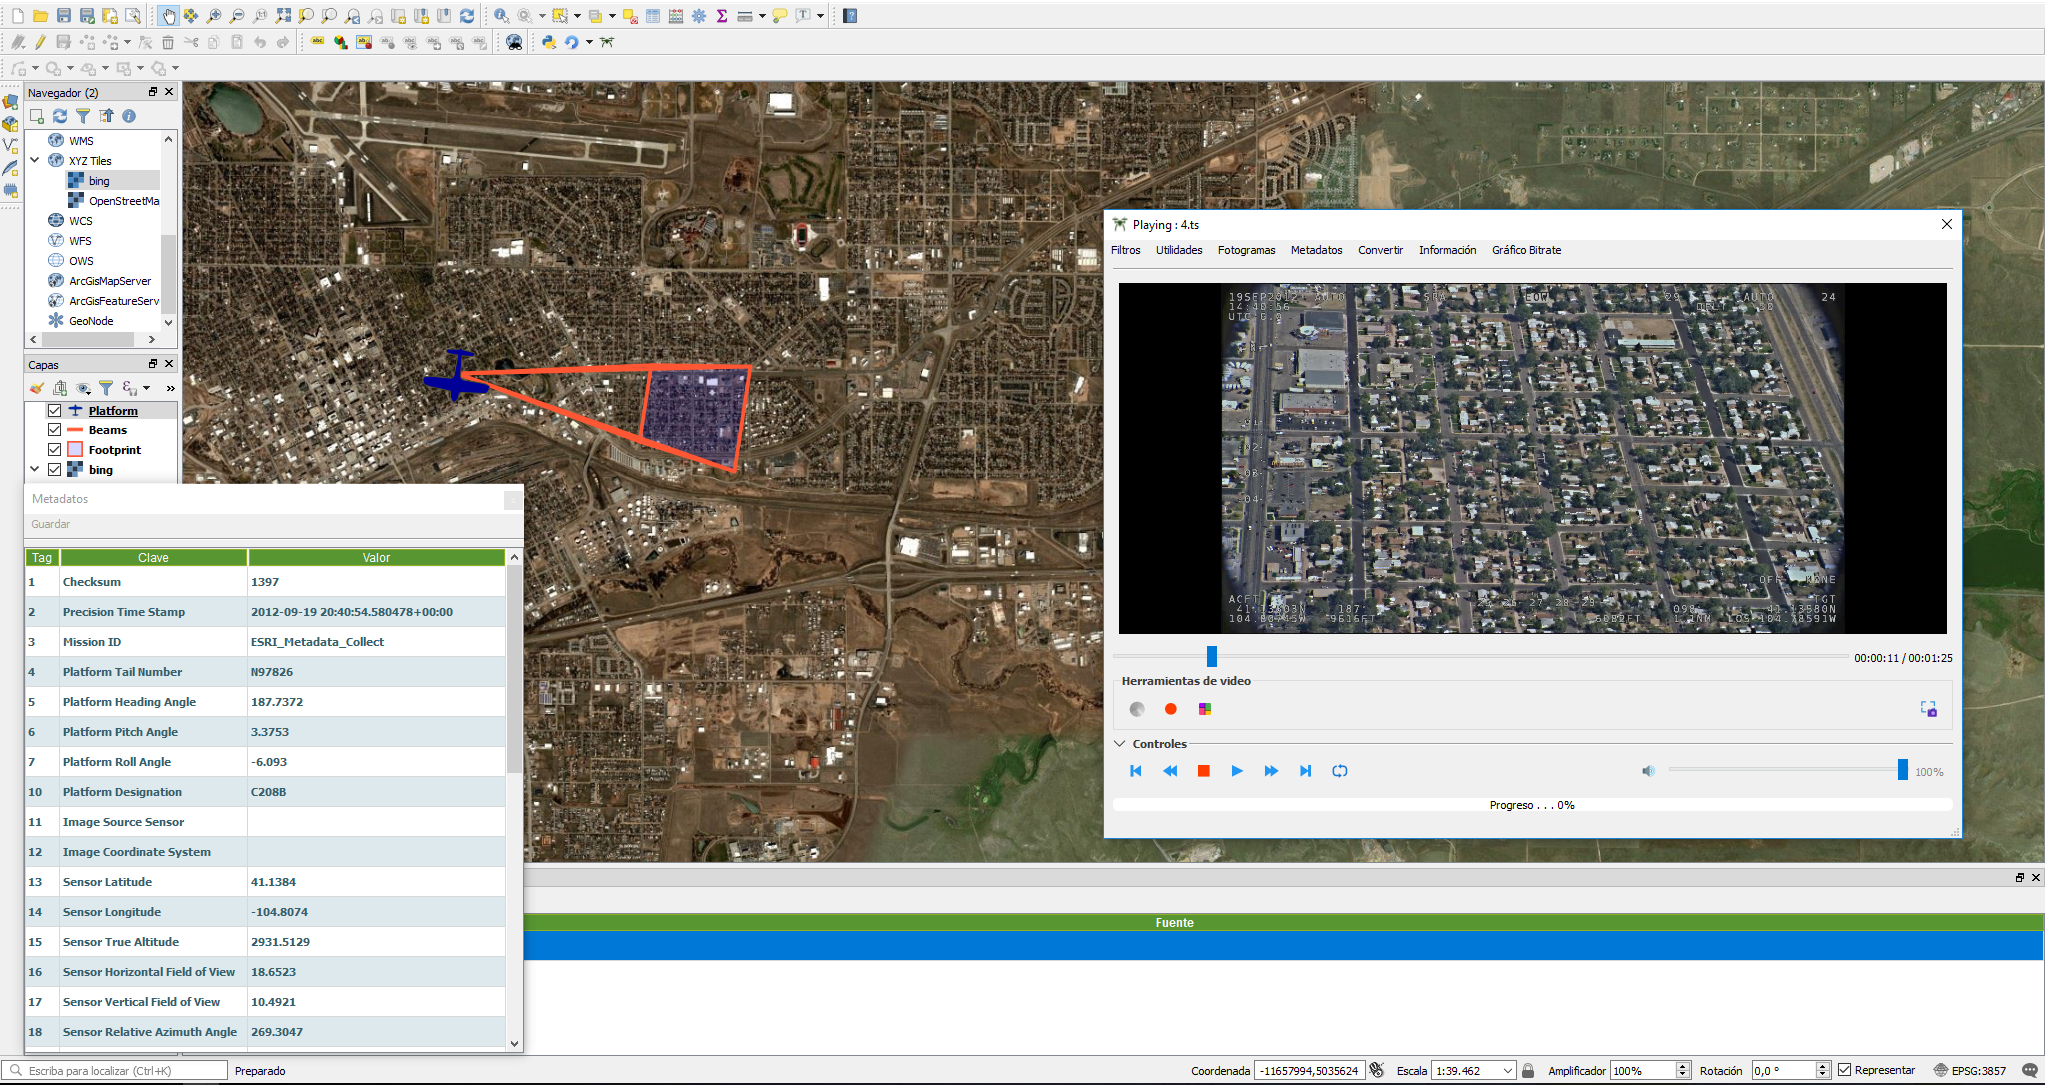Click the speaker mute volume icon
2045x1085 pixels.
point(1648,771)
